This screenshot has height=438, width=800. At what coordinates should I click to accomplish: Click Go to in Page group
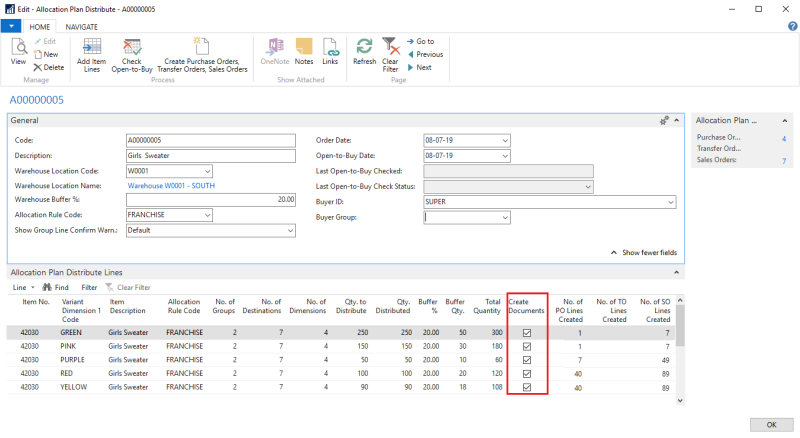[x=420, y=41]
